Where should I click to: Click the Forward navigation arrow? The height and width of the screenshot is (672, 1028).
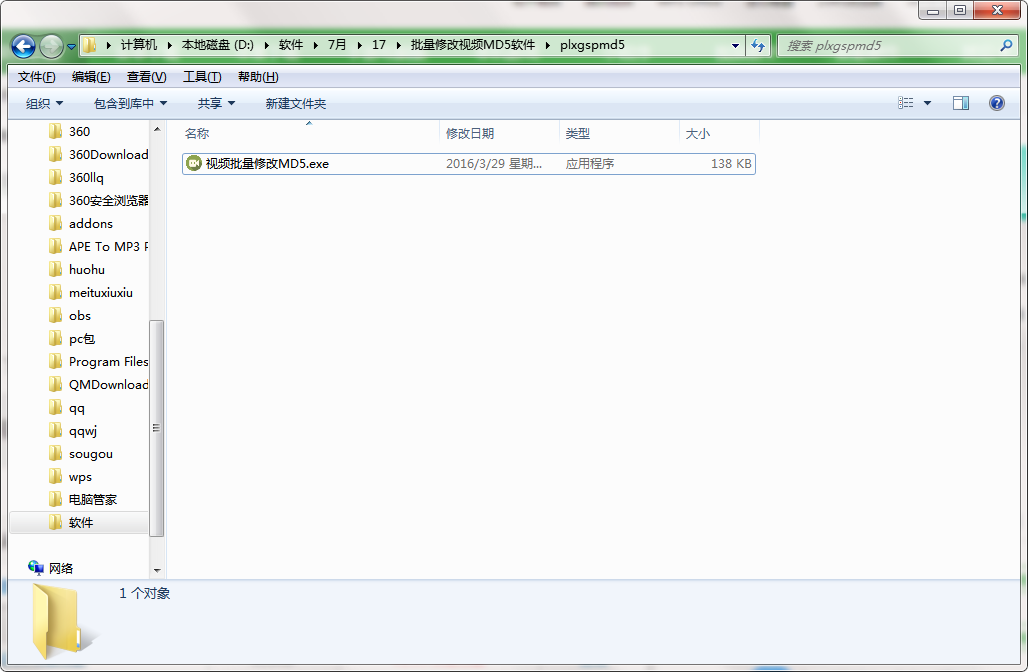[x=51, y=46]
